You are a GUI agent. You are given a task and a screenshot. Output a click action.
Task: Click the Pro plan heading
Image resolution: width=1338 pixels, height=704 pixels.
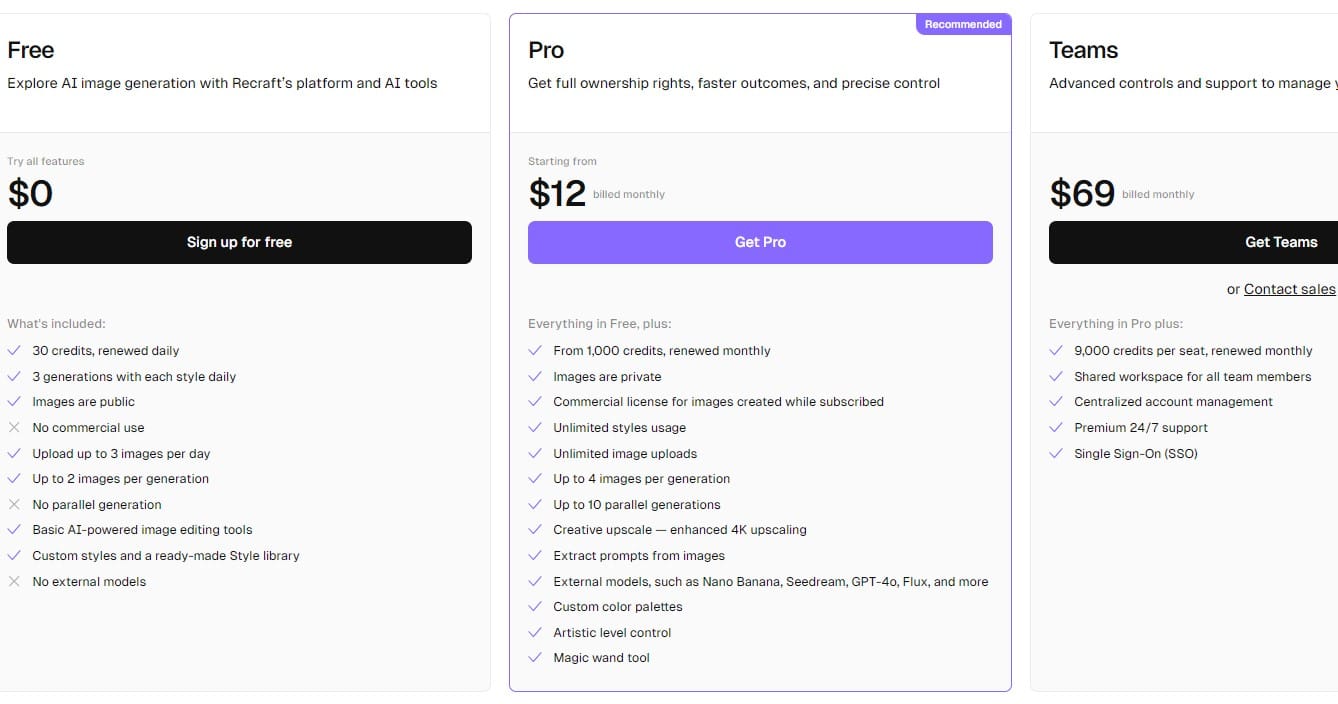546,50
